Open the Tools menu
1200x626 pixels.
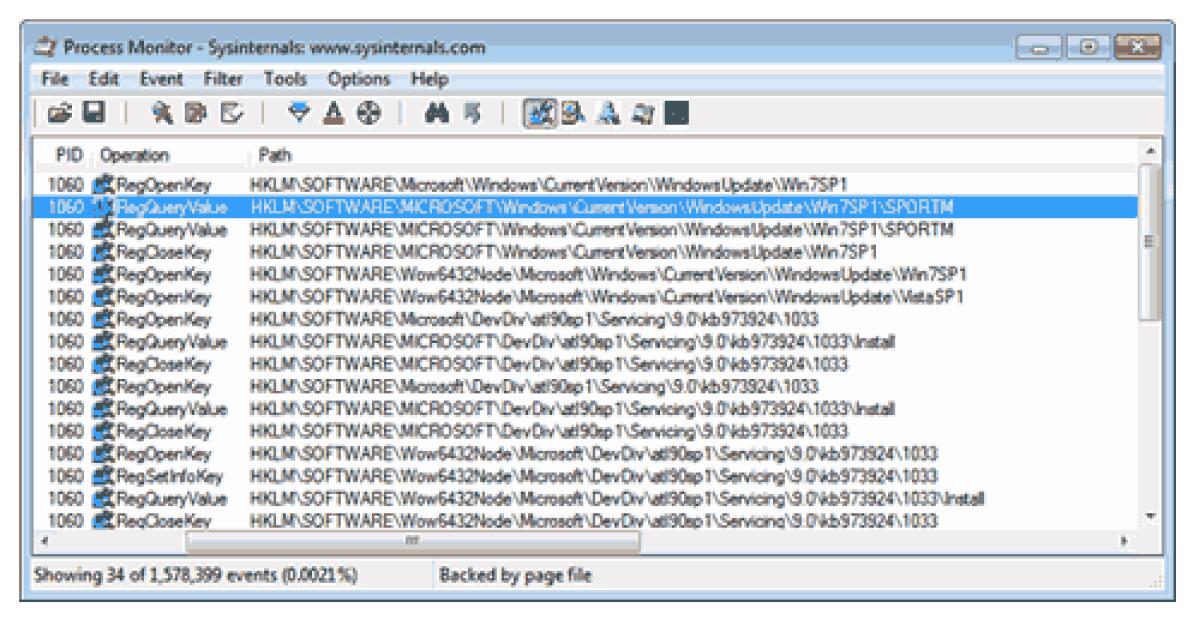(x=285, y=79)
